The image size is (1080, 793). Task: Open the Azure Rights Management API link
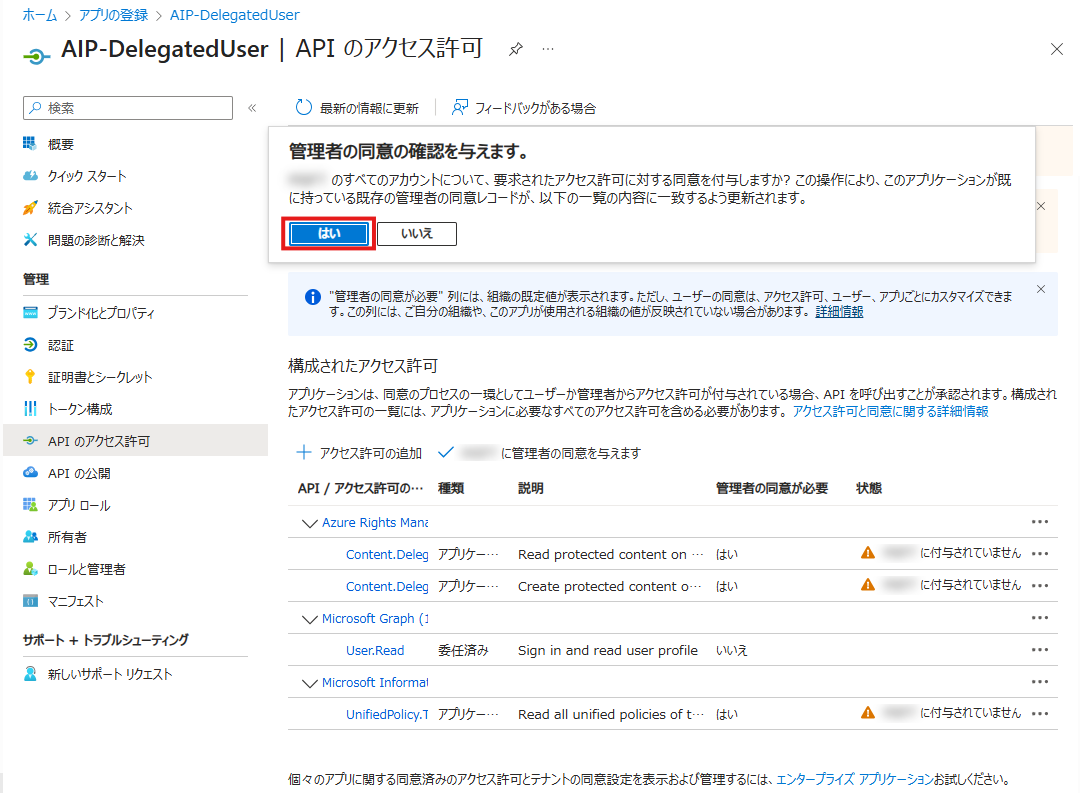coord(375,522)
